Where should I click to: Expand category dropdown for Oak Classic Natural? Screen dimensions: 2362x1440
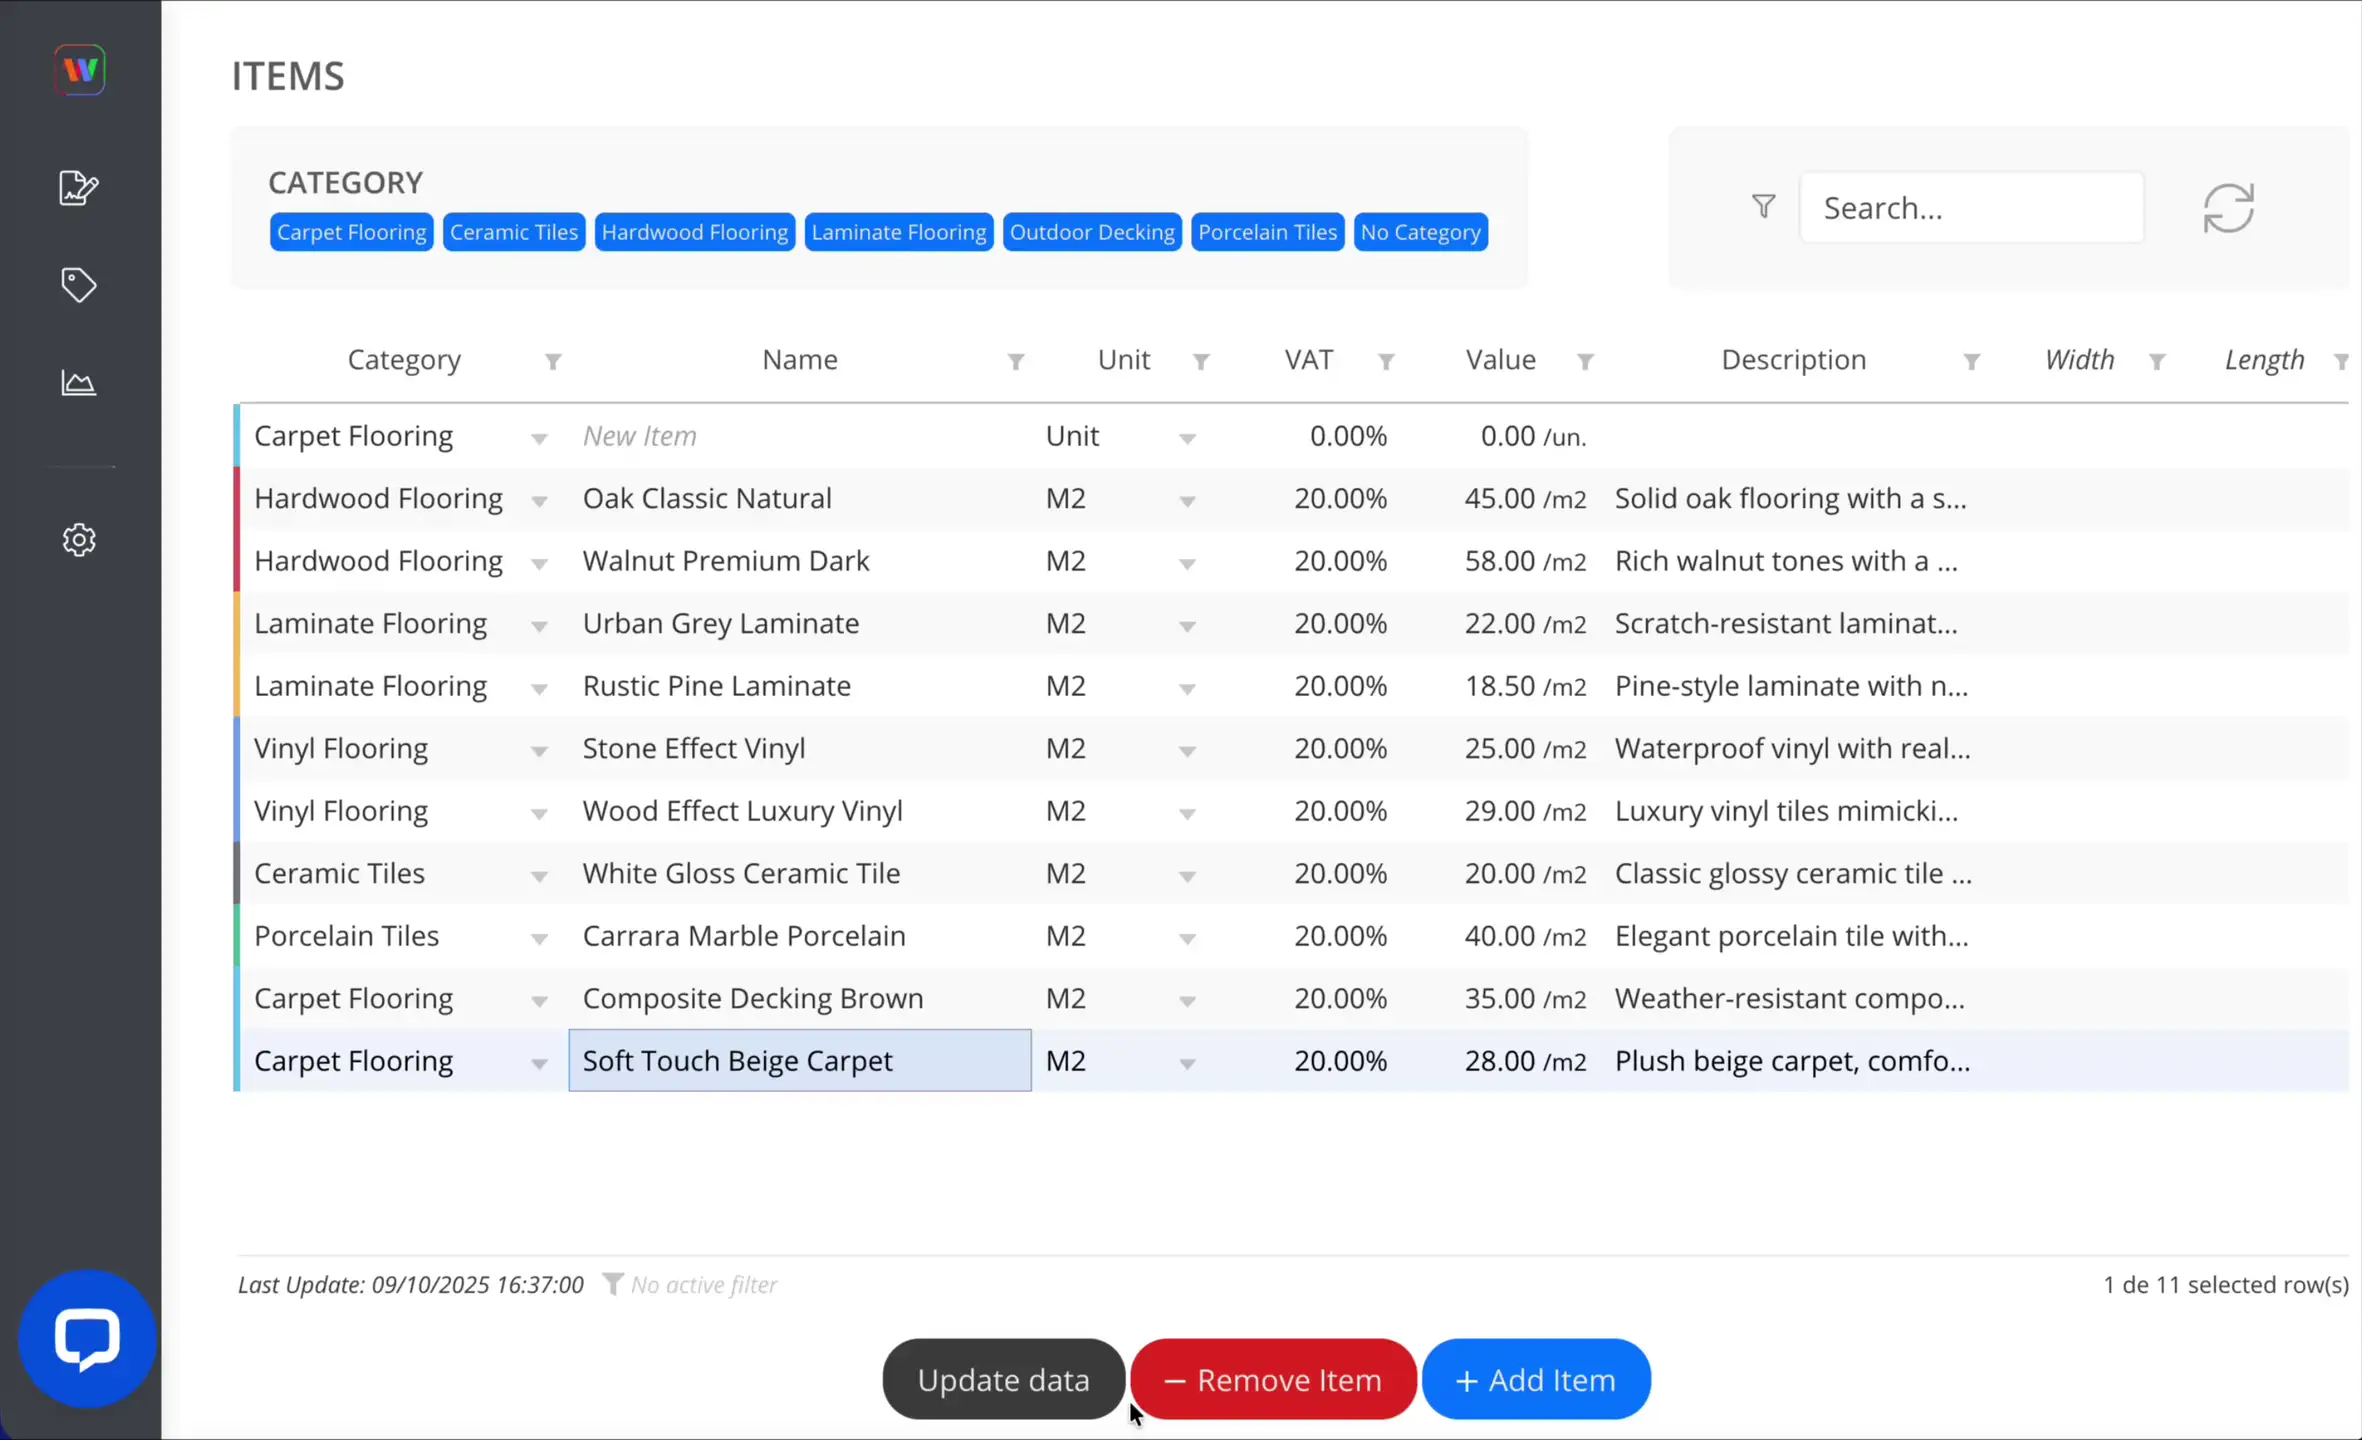[x=539, y=500]
